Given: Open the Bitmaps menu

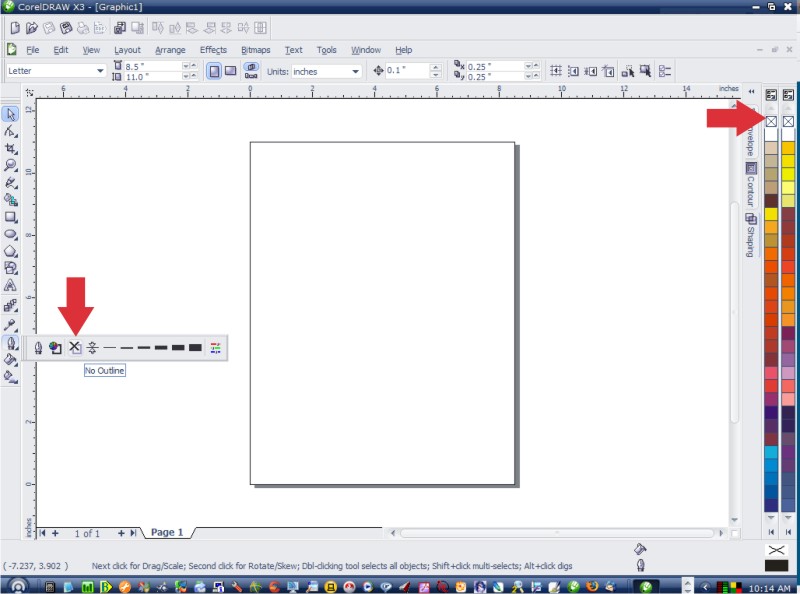Looking at the screenshot, I should tap(256, 50).
